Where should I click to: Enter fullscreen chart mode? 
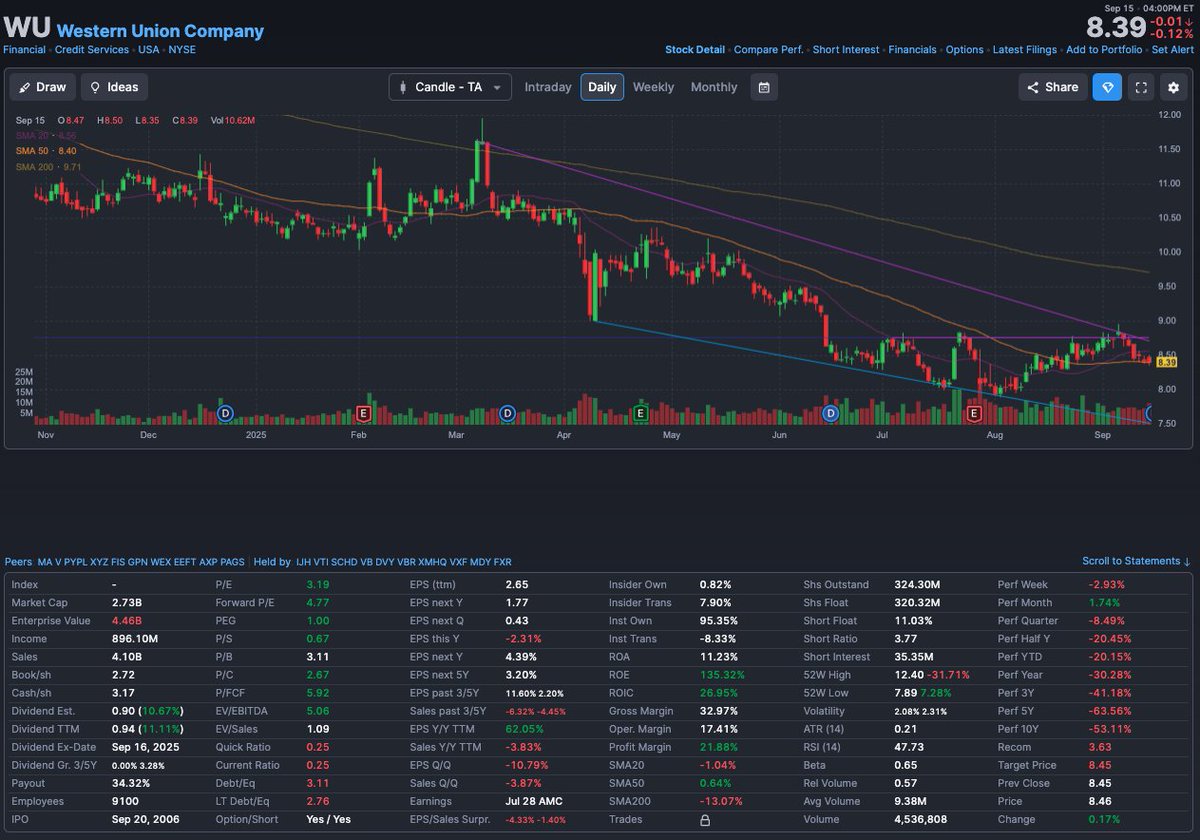click(1141, 87)
